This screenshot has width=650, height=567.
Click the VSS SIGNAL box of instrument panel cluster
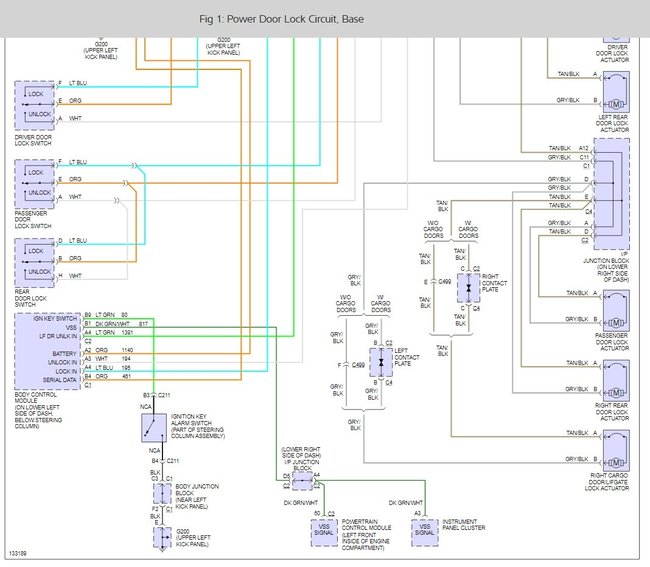point(424,533)
